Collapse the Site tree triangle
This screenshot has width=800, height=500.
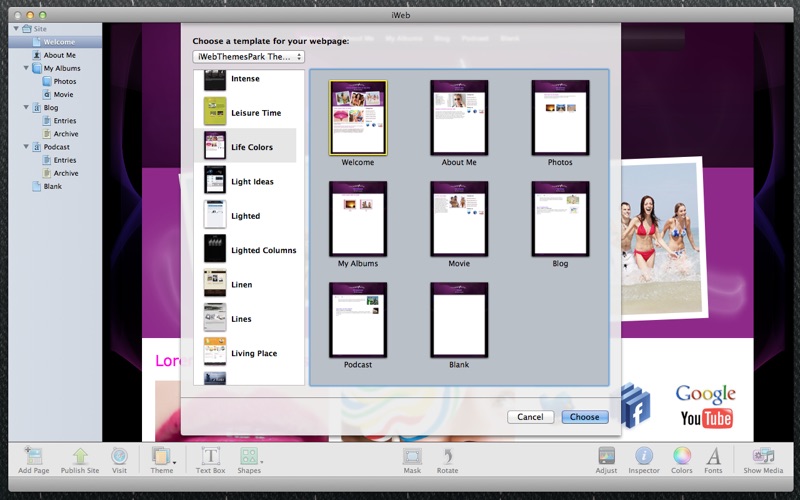tap(16, 29)
